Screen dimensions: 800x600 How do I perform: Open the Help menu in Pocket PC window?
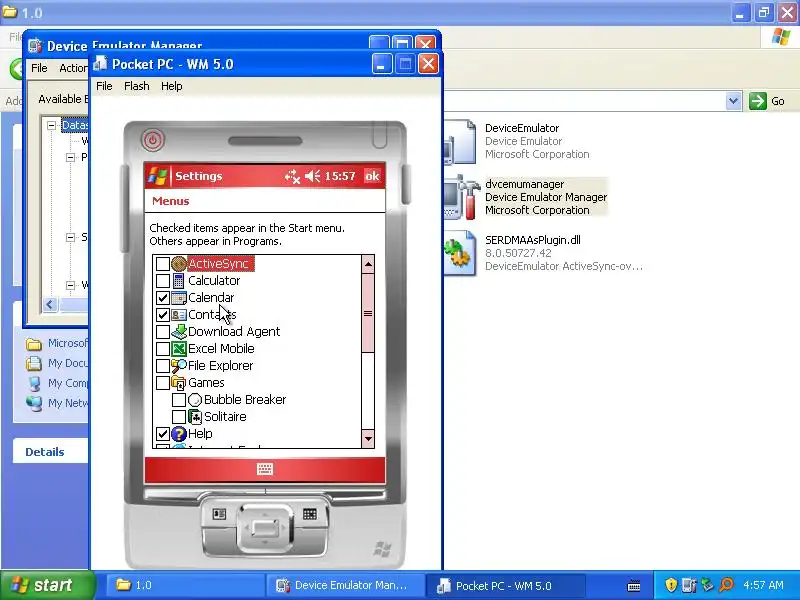coord(171,86)
